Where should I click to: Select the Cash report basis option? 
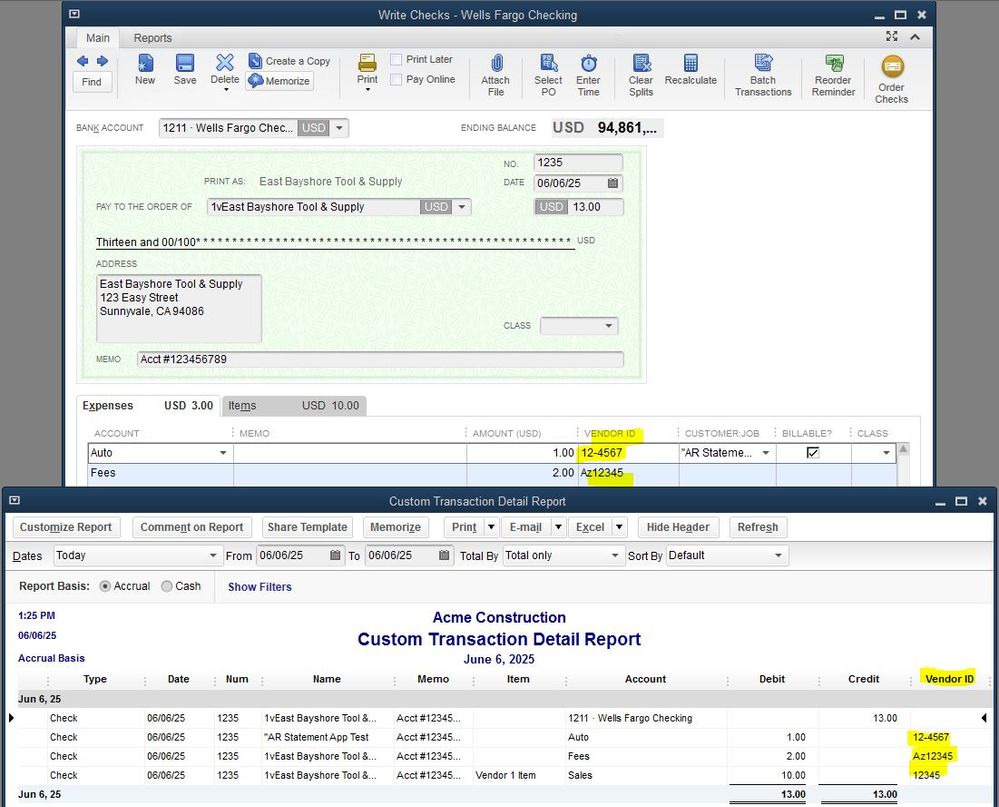(167, 587)
